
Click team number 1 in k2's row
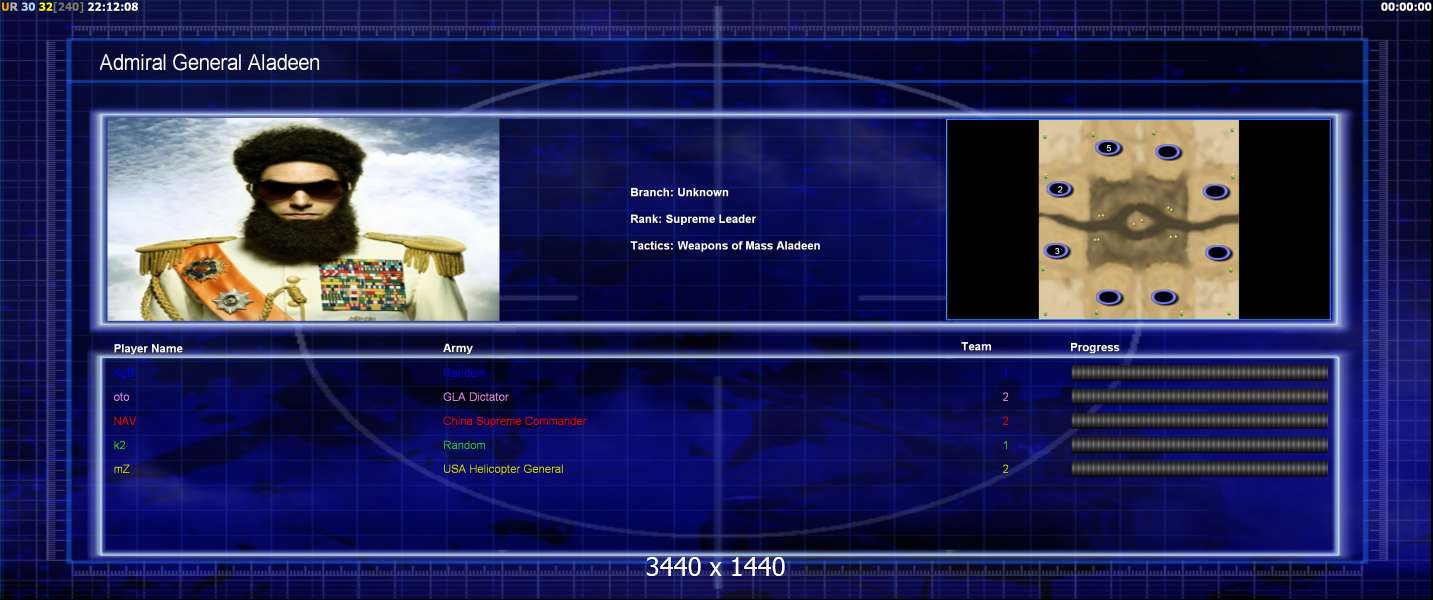pyautogui.click(x=1005, y=445)
